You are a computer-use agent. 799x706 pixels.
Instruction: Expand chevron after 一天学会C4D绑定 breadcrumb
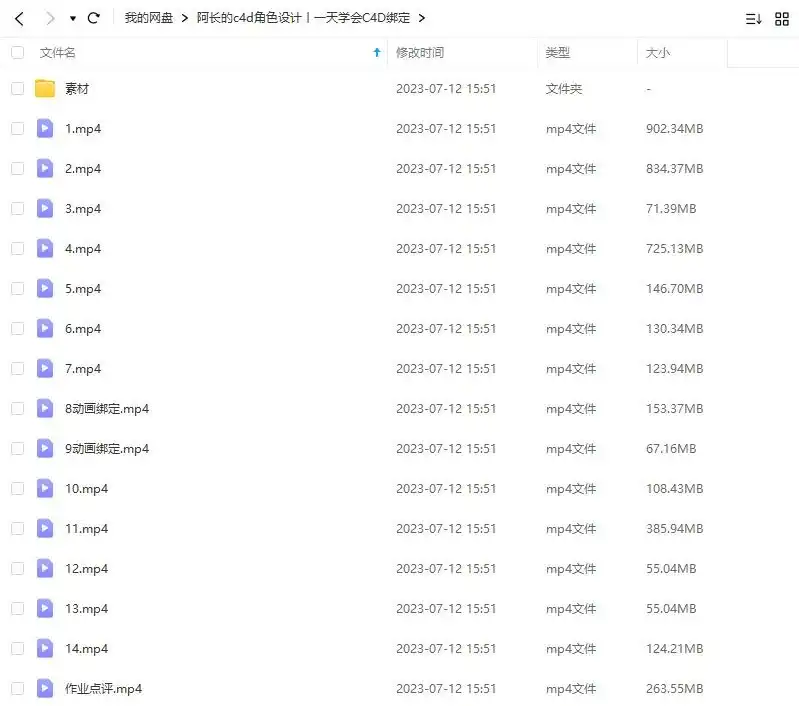click(x=421, y=18)
